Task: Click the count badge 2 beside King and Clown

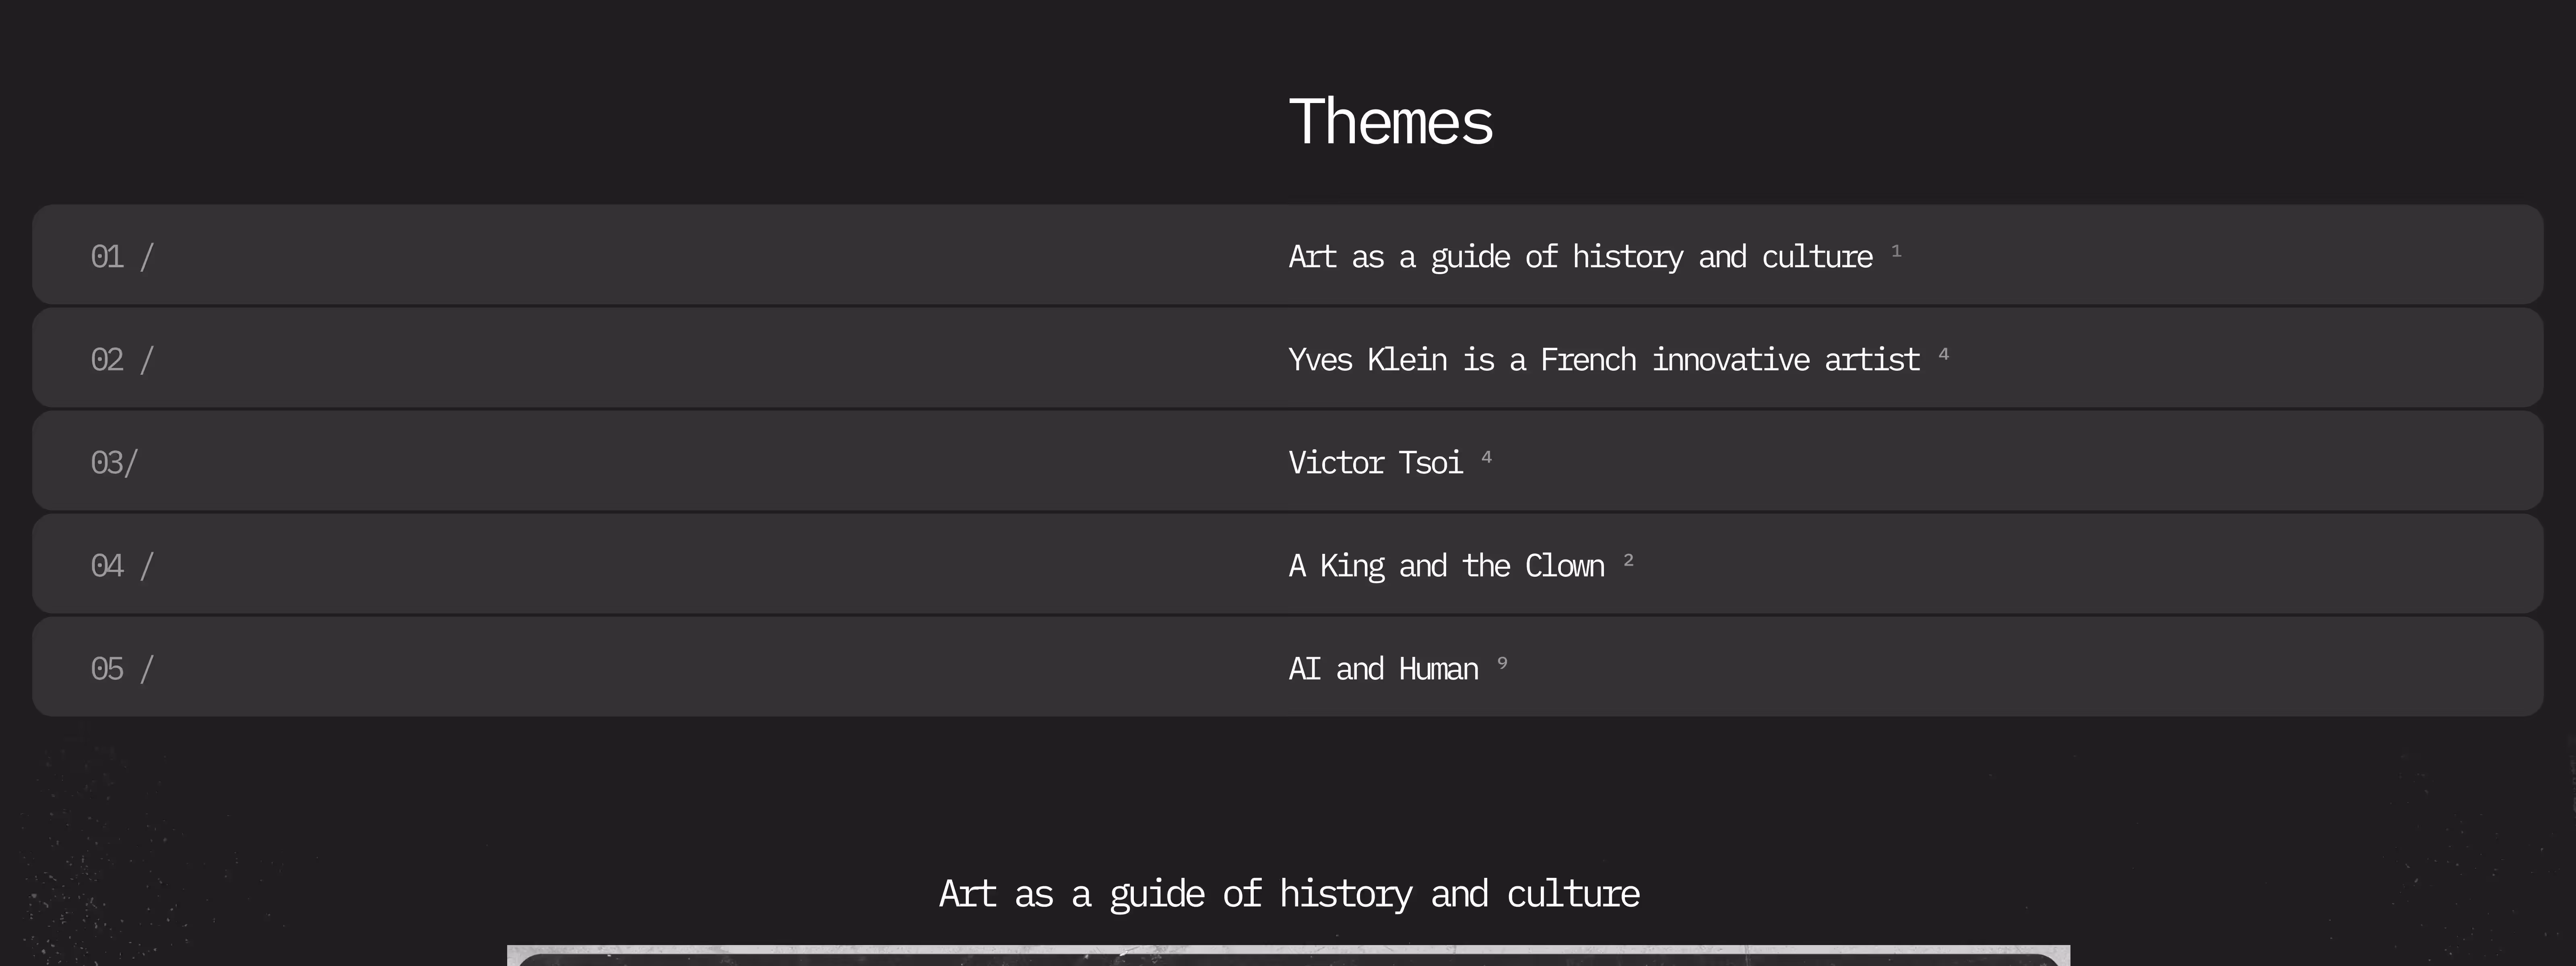Action: pyautogui.click(x=1628, y=560)
